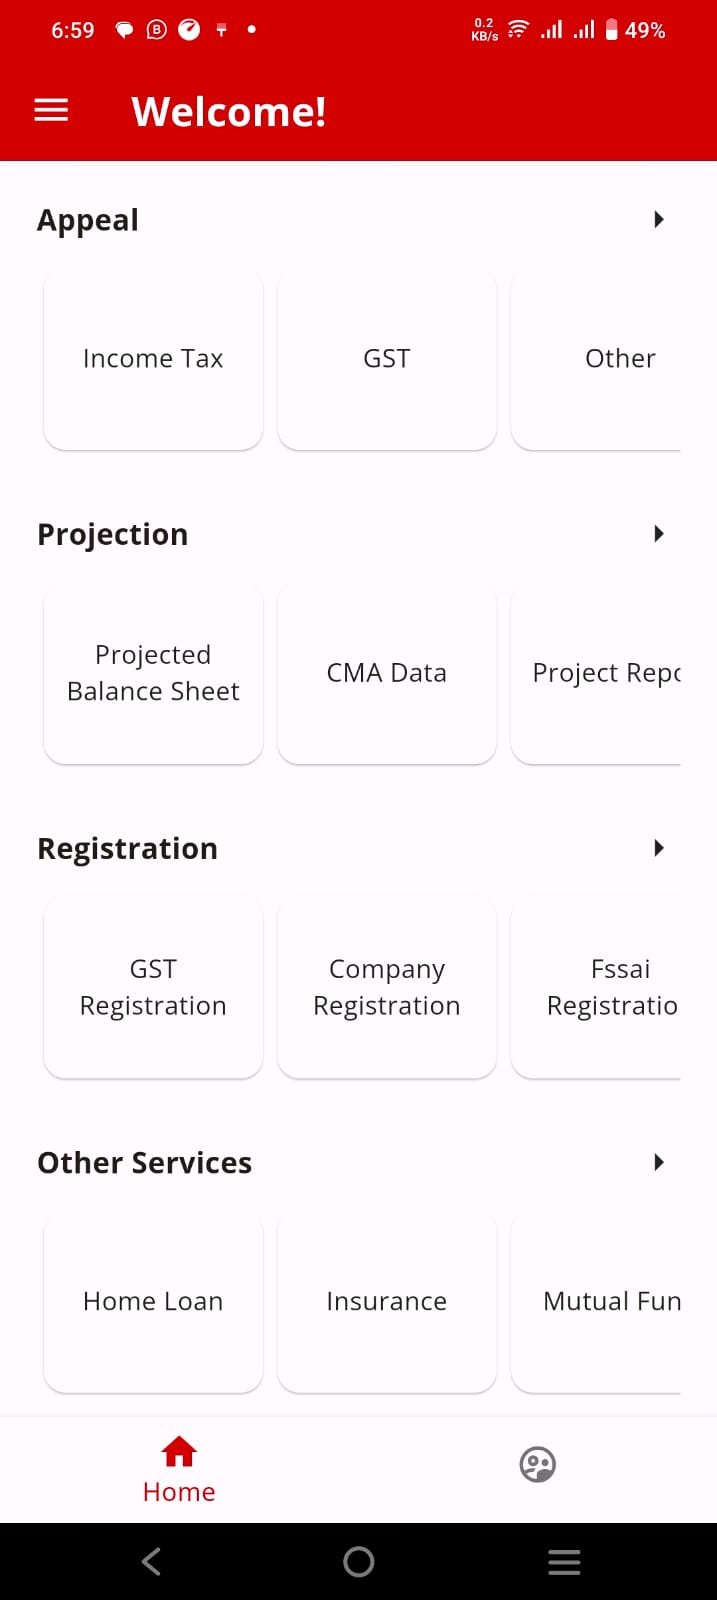The image size is (717, 1600).
Task: Tap the Home icon in bottom bar
Action: click(179, 1451)
